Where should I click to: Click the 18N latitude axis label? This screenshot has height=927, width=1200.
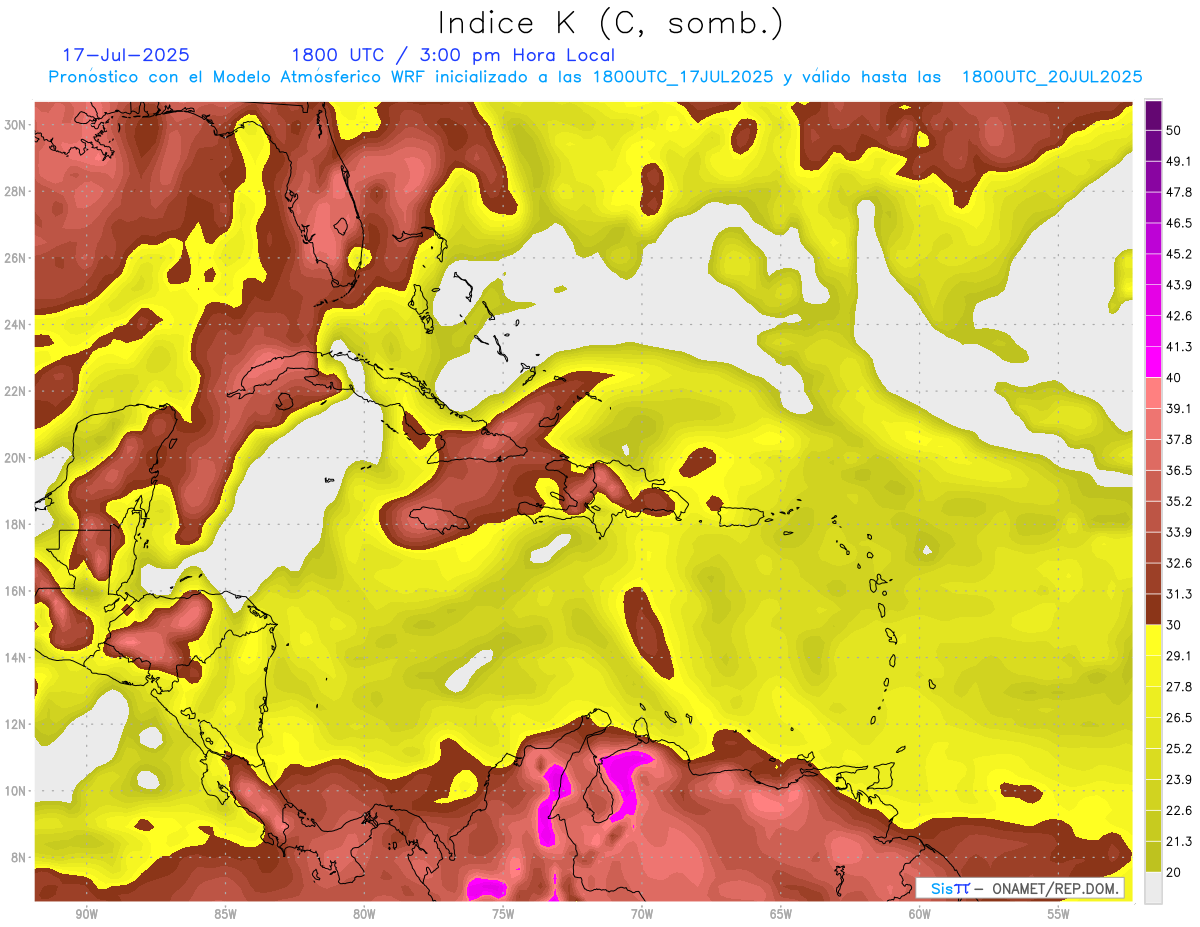[17, 525]
